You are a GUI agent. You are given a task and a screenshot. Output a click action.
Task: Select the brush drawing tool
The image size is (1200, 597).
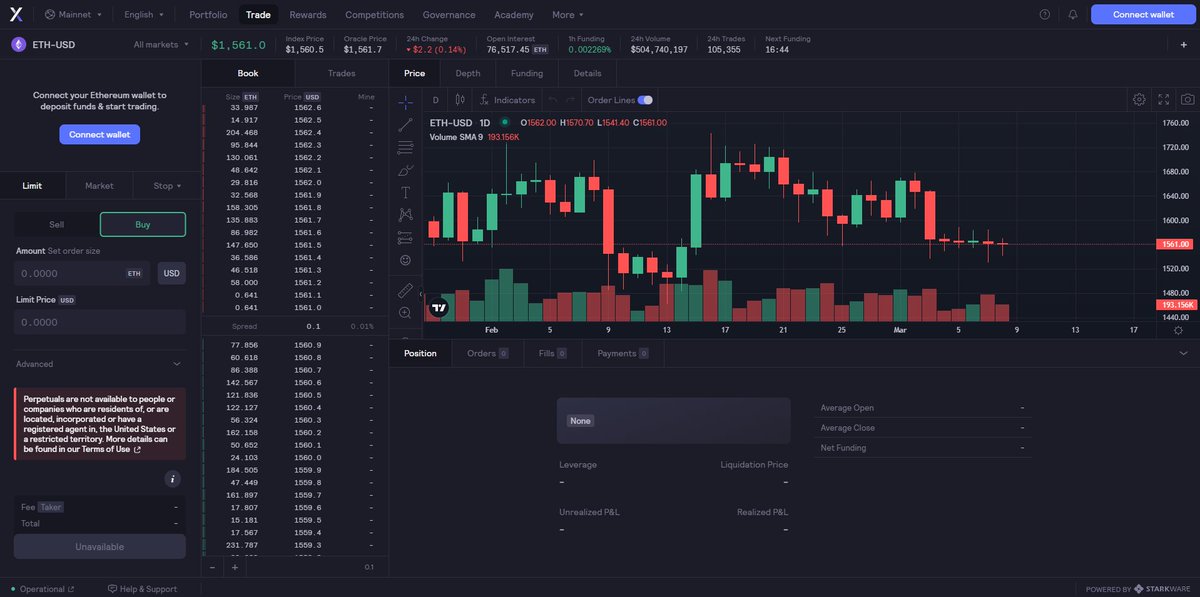coord(405,170)
